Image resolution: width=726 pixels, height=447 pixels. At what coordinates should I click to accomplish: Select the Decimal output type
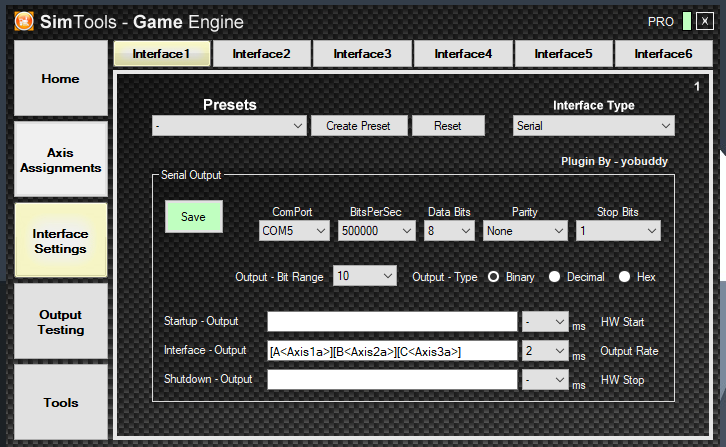point(554,277)
